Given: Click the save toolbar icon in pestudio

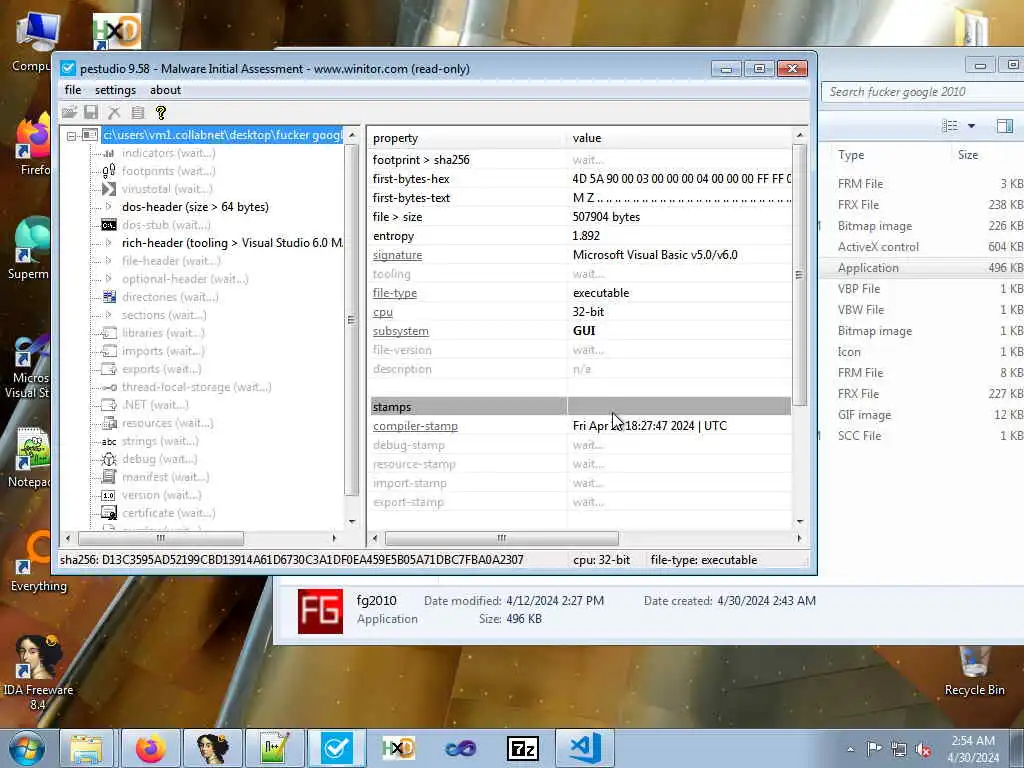Looking at the screenshot, I should pyautogui.click(x=91, y=112).
